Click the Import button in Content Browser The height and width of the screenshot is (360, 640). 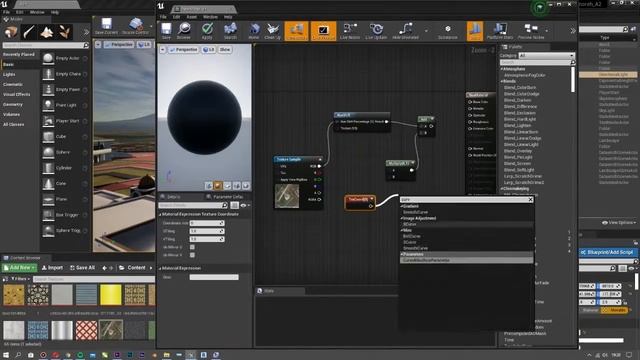52,268
